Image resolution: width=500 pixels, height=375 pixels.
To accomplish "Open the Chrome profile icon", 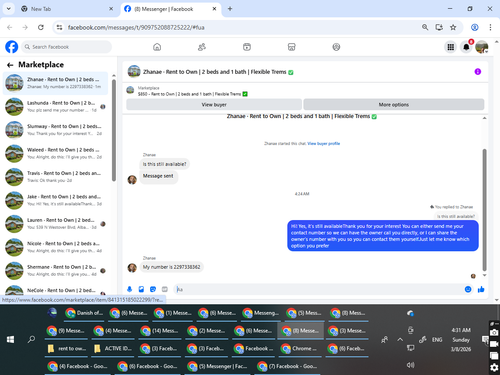I will pyautogui.click(x=475, y=27).
